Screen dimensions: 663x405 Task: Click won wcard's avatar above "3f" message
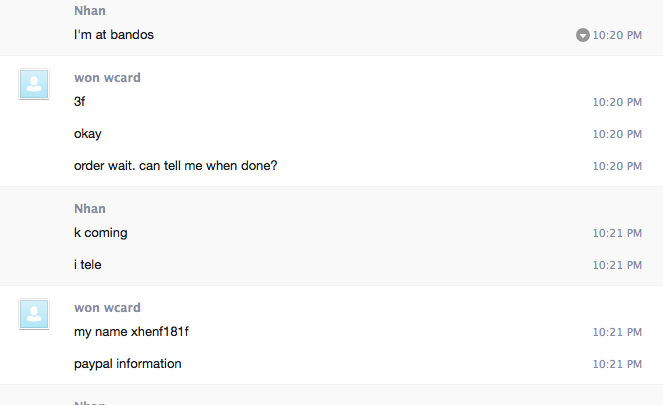point(34,84)
